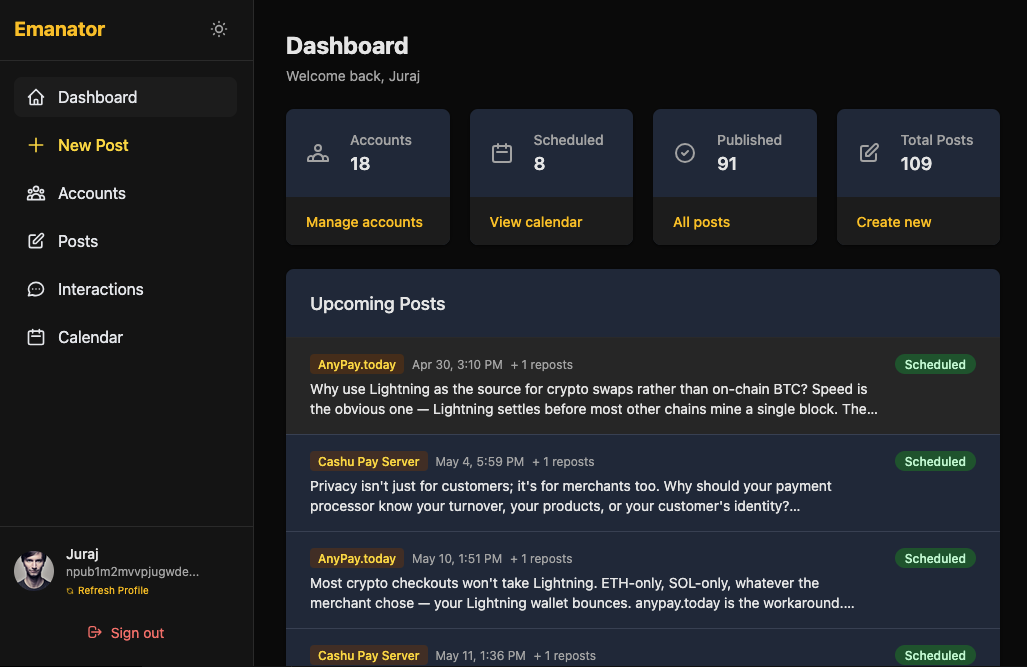
Task: Click the Interactions chat bubble icon
Action: (x=36, y=289)
